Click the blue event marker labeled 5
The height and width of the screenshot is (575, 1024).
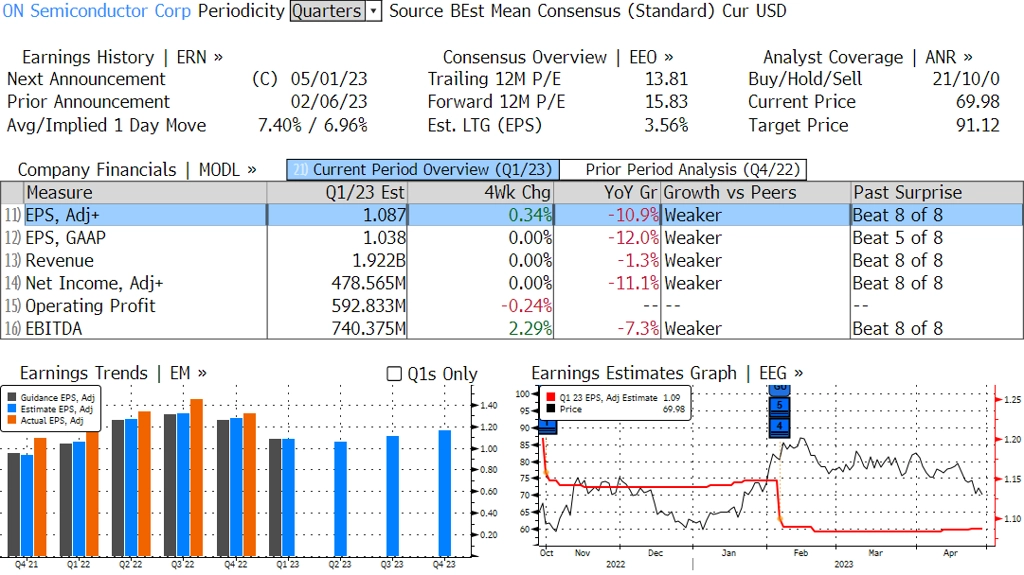coord(780,405)
